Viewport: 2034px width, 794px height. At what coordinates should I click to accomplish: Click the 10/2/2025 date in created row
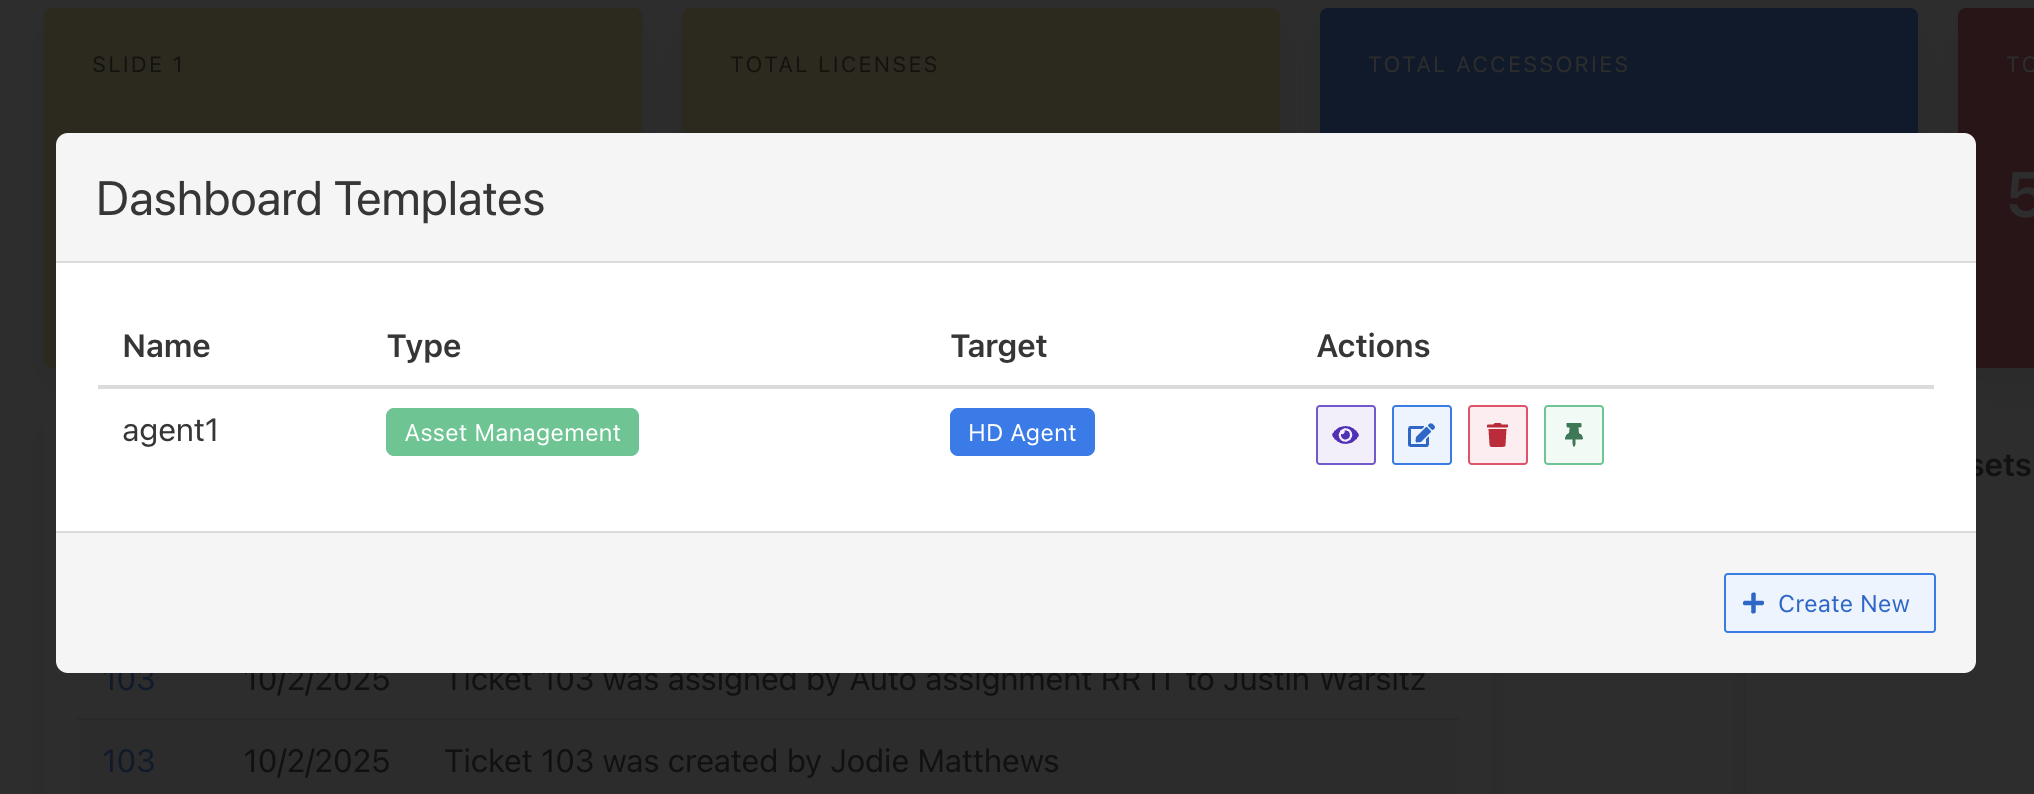[316, 761]
